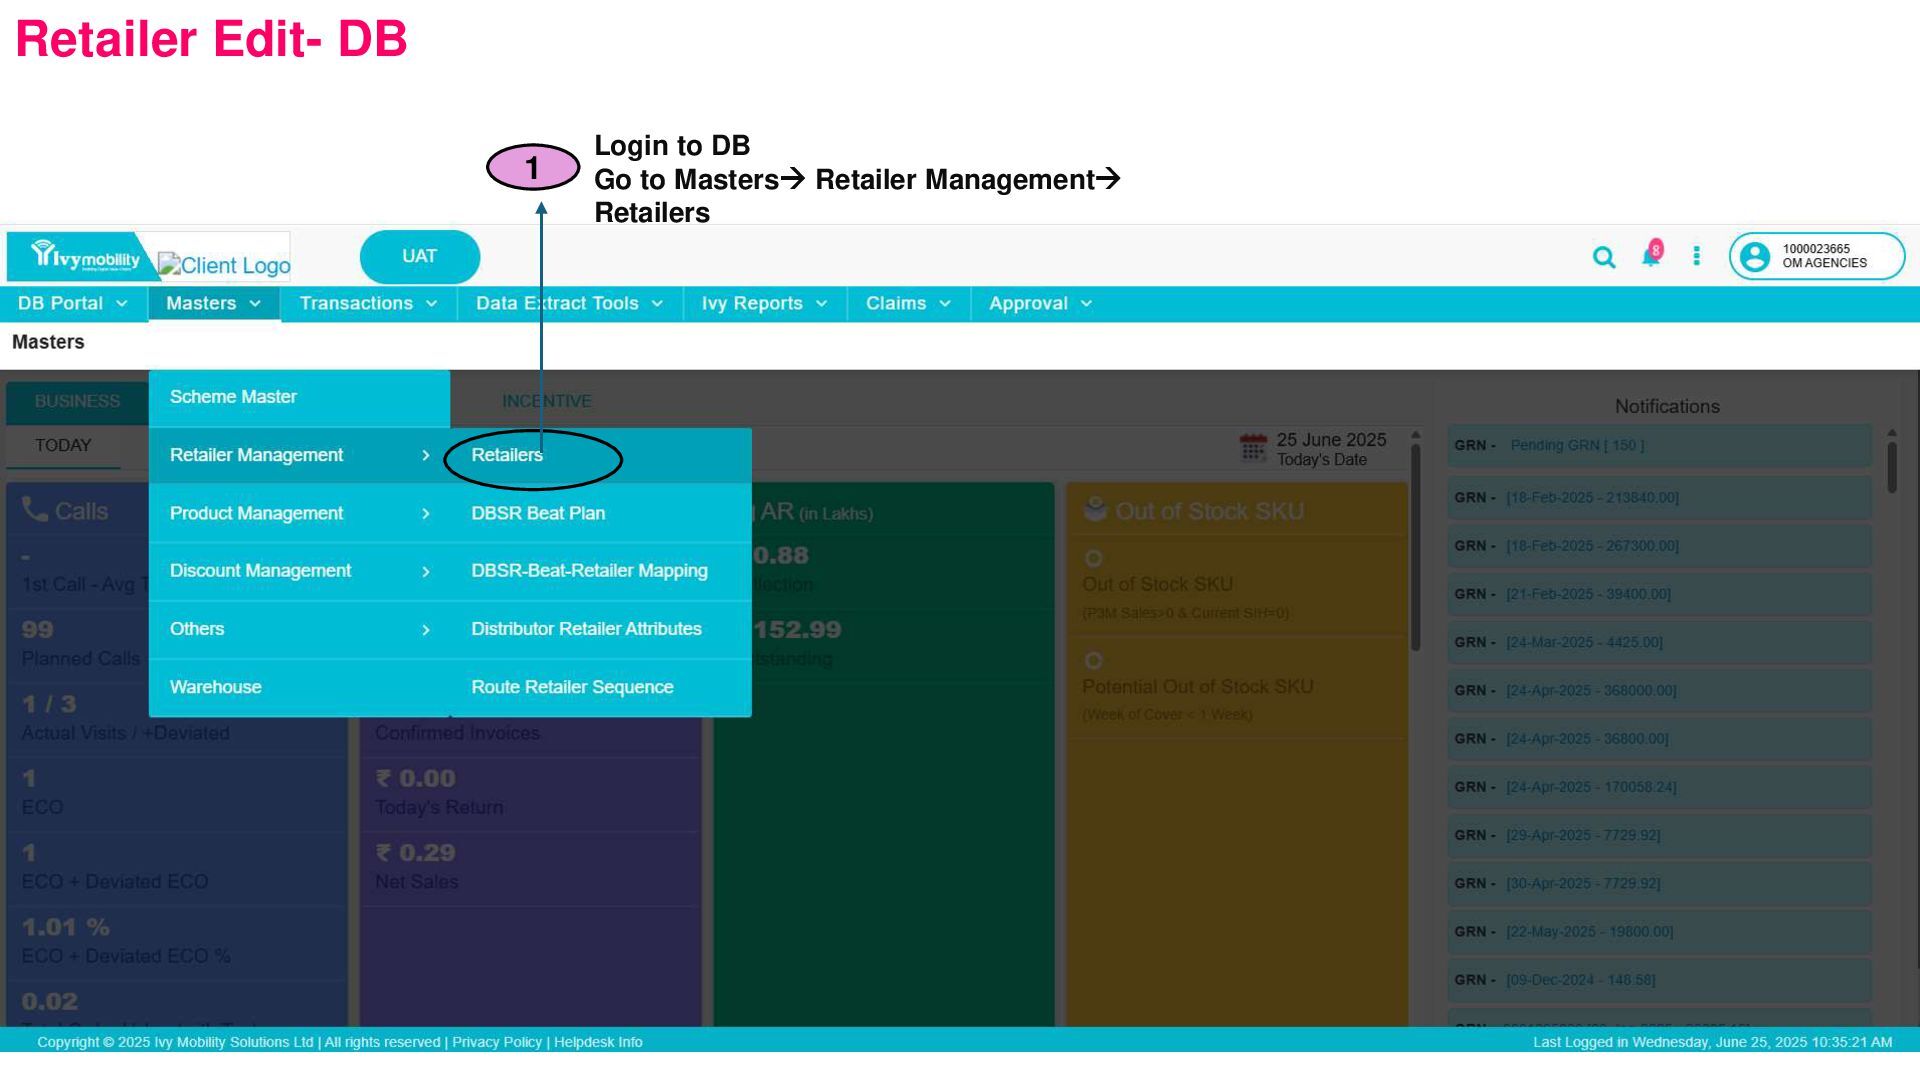The width and height of the screenshot is (1920, 1080).
Task: Click the user avatar icon for OM AGENCIES
Action: point(1755,257)
